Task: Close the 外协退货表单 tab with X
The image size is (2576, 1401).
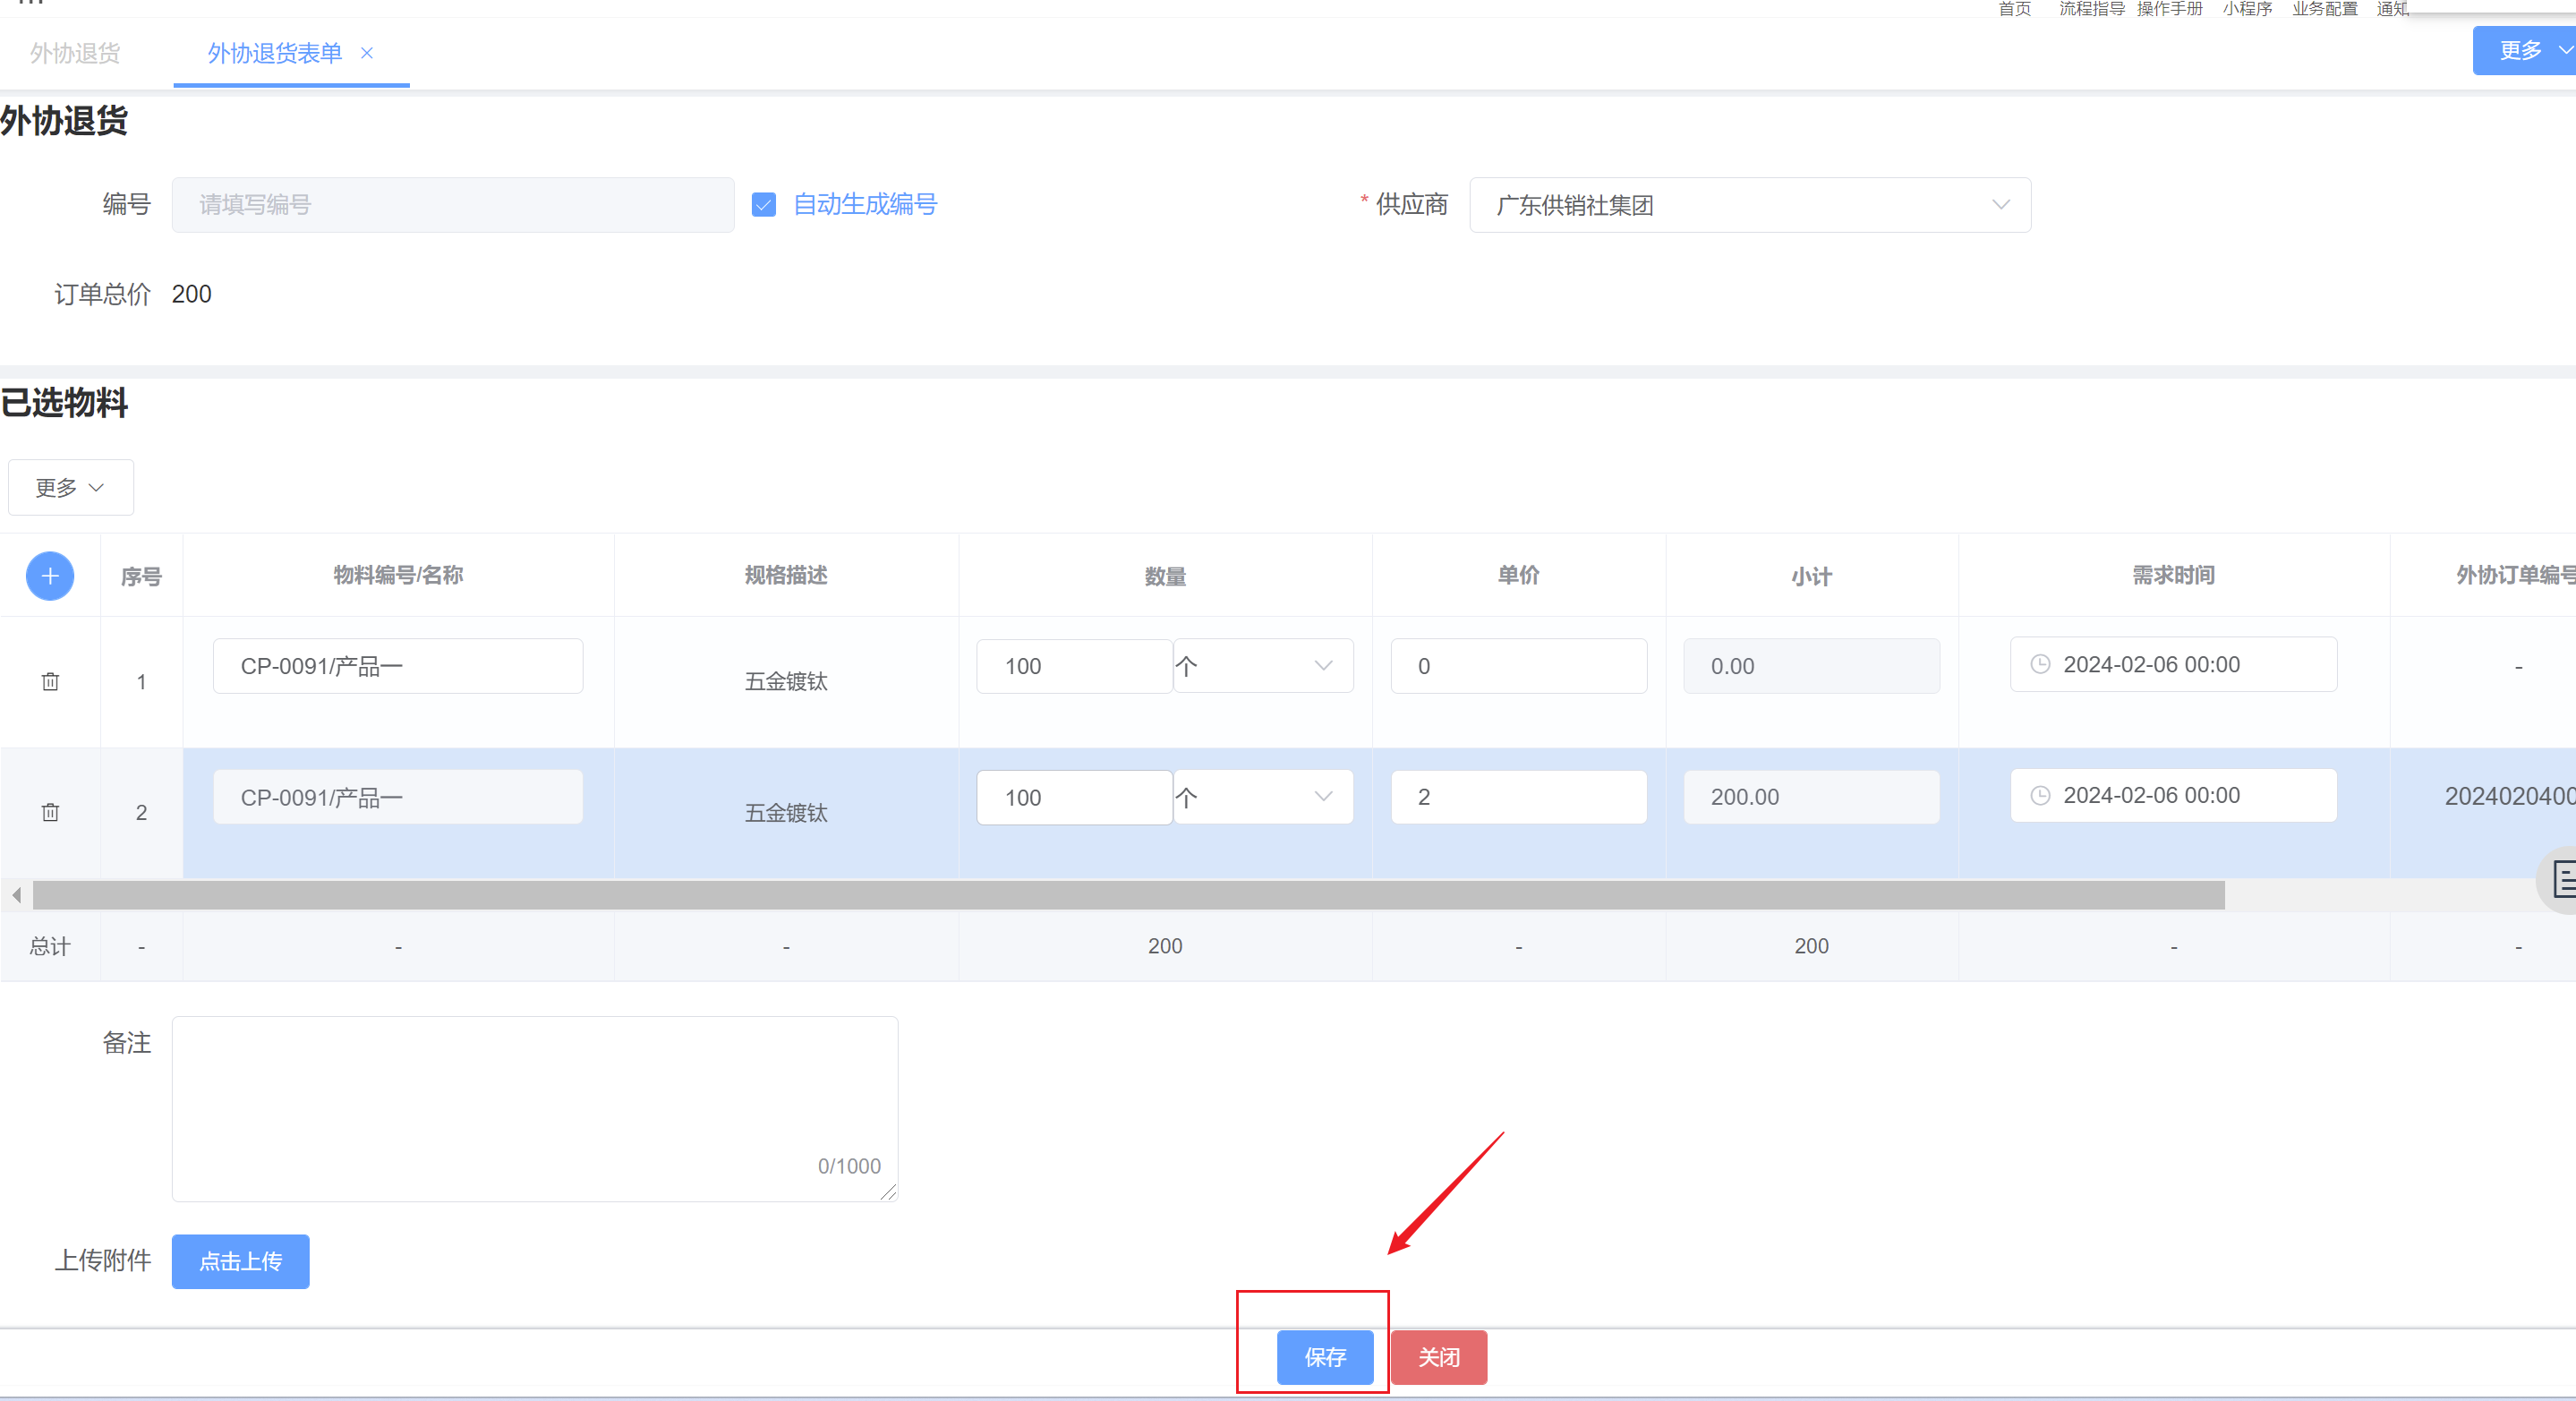Action: pos(367,53)
